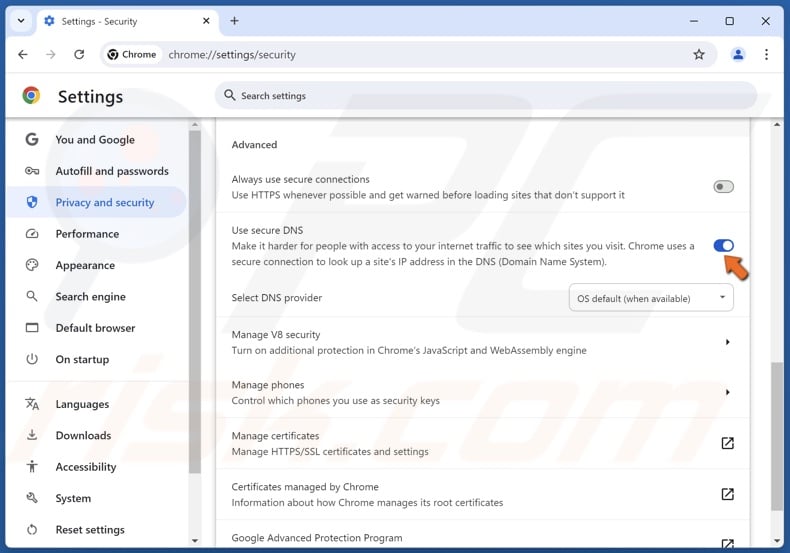Select the Settings - Security tab
Viewport: 790px width, 553px height.
coord(127,21)
